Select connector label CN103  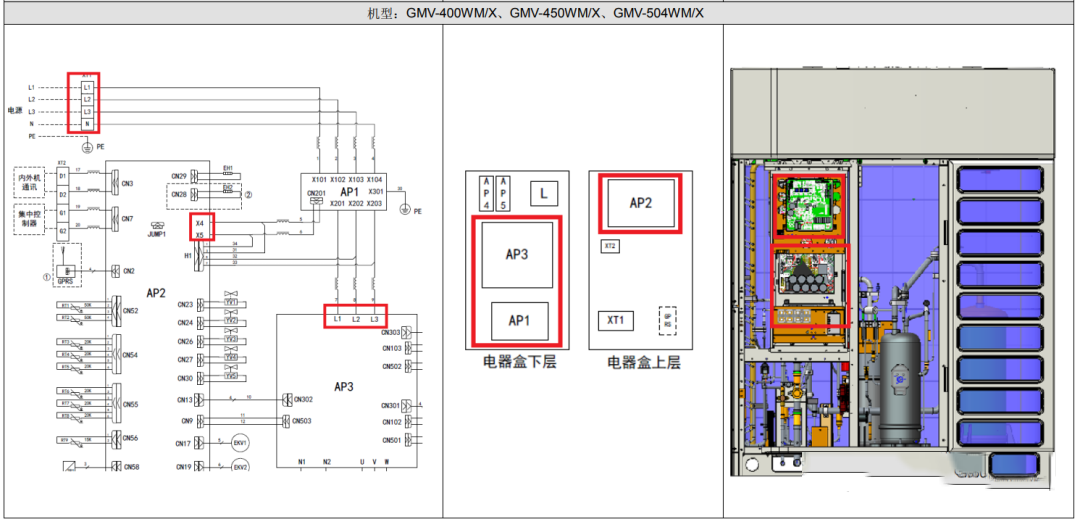coord(391,348)
